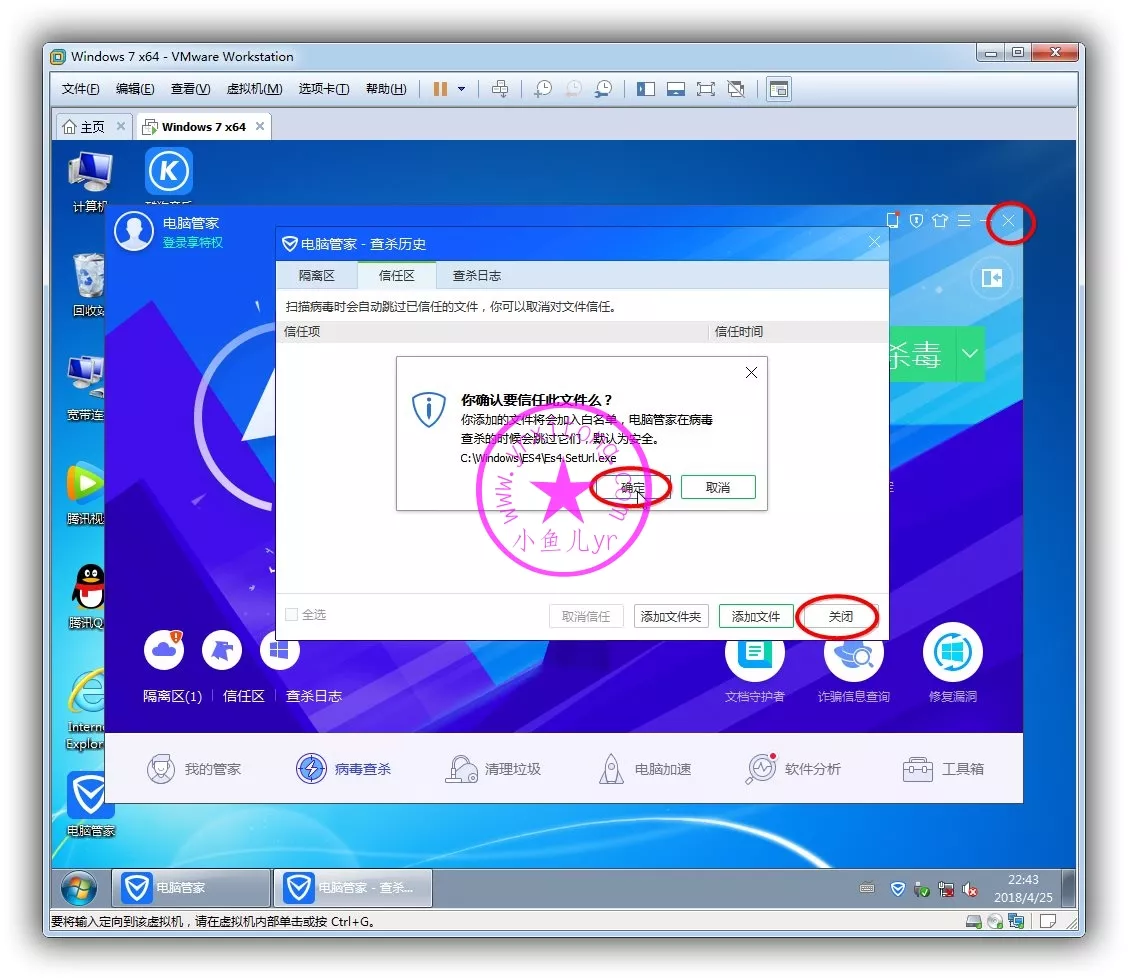Open the 诈骗信息查询 icon
Image resolution: width=1128 pixels, height=980 pixels.
point(853,653)
